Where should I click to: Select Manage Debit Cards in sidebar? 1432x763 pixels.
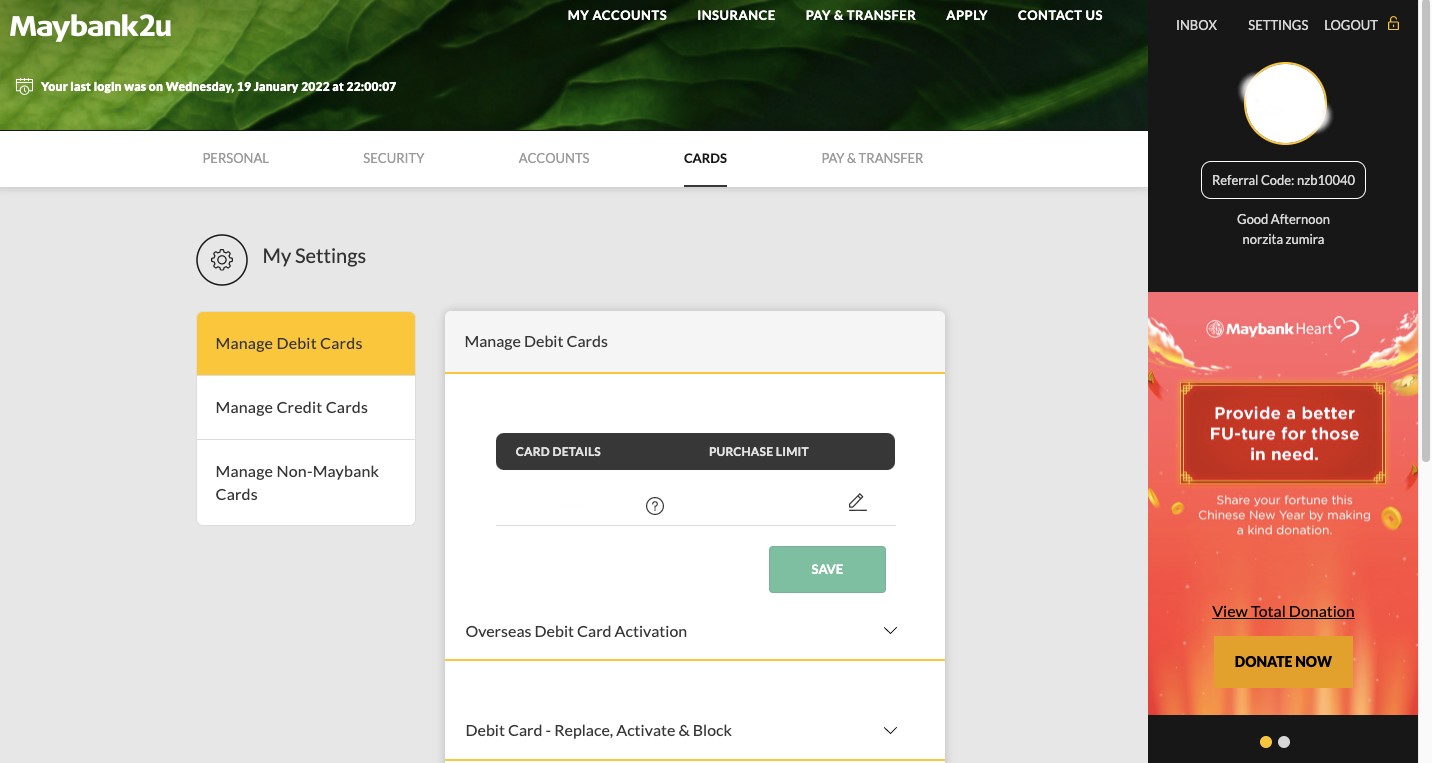(x=306, y=343)
